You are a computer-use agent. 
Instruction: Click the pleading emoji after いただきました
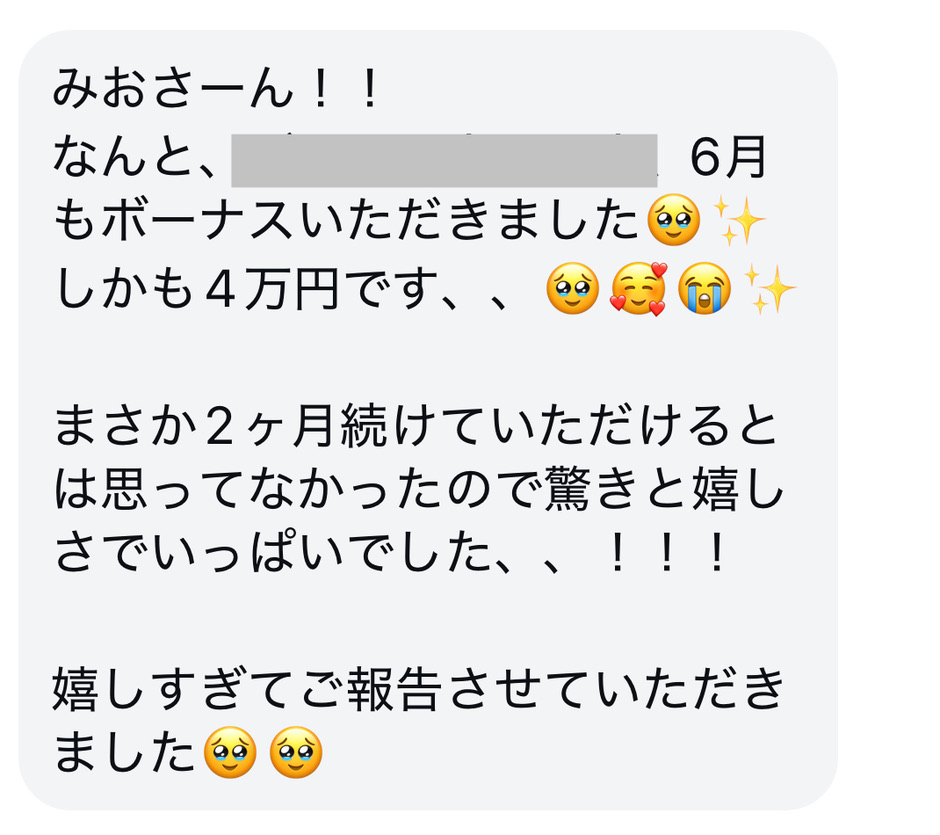point(674,220)
